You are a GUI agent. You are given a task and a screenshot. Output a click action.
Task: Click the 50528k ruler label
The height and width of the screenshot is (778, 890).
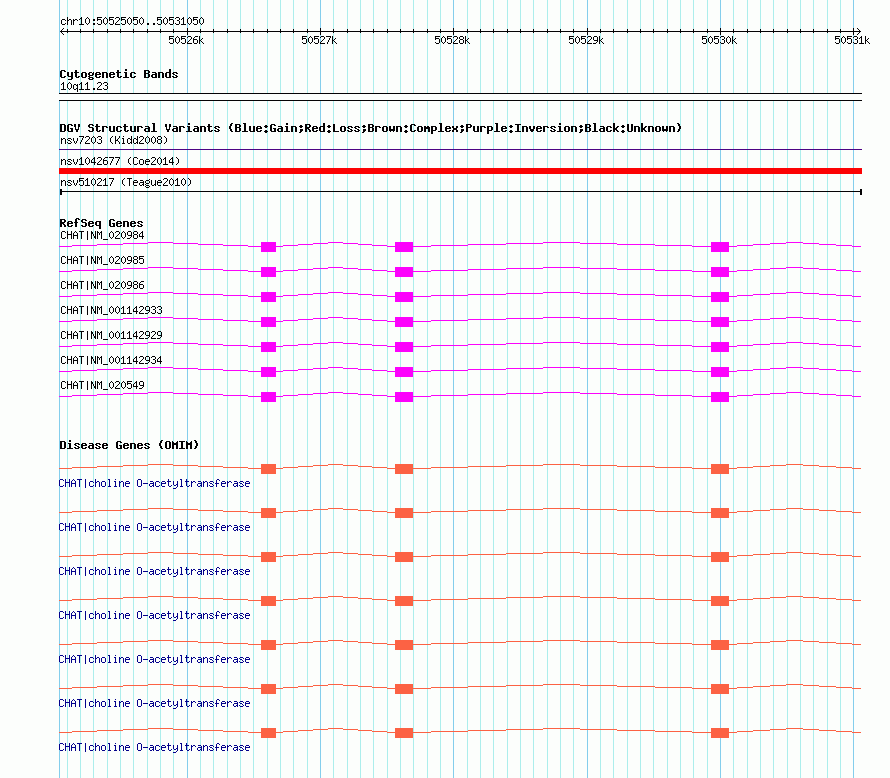point(452,40)
